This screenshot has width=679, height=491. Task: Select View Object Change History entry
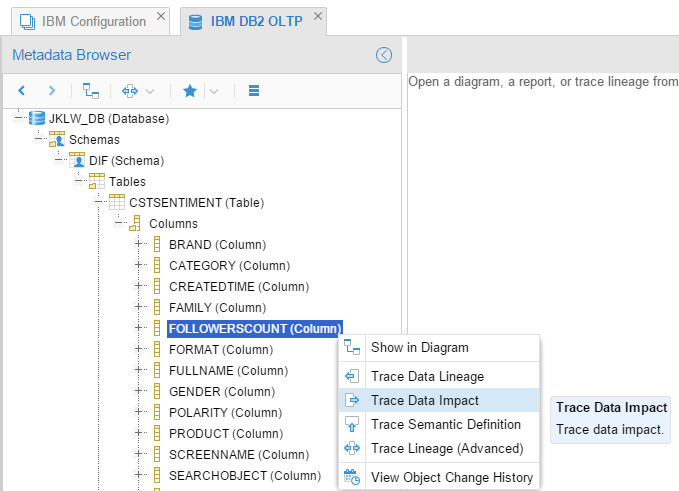pyautogui.click(x=439, y=477)
